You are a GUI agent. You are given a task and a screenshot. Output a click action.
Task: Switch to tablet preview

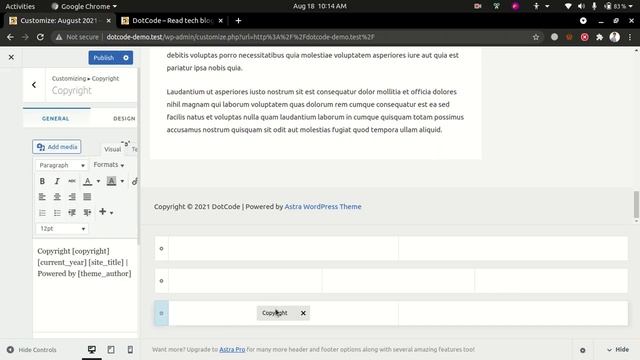[111, 350]
